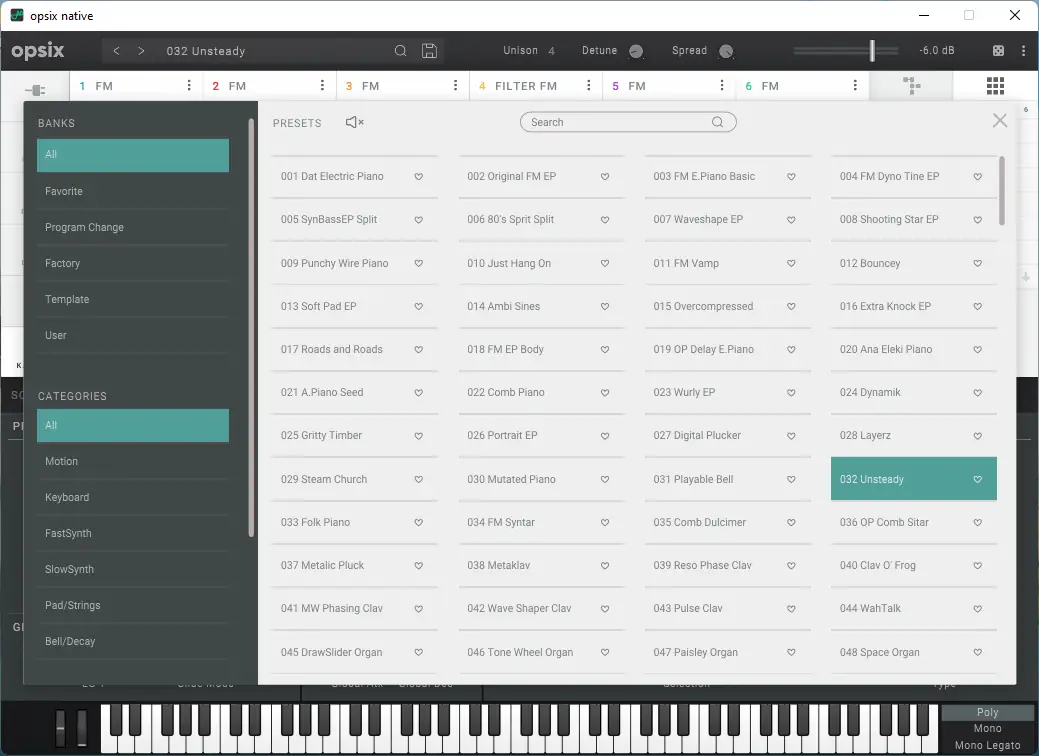1039x756 pixels.
Task: Go to previous preset arrow
Action: click(x=116, y=51)
